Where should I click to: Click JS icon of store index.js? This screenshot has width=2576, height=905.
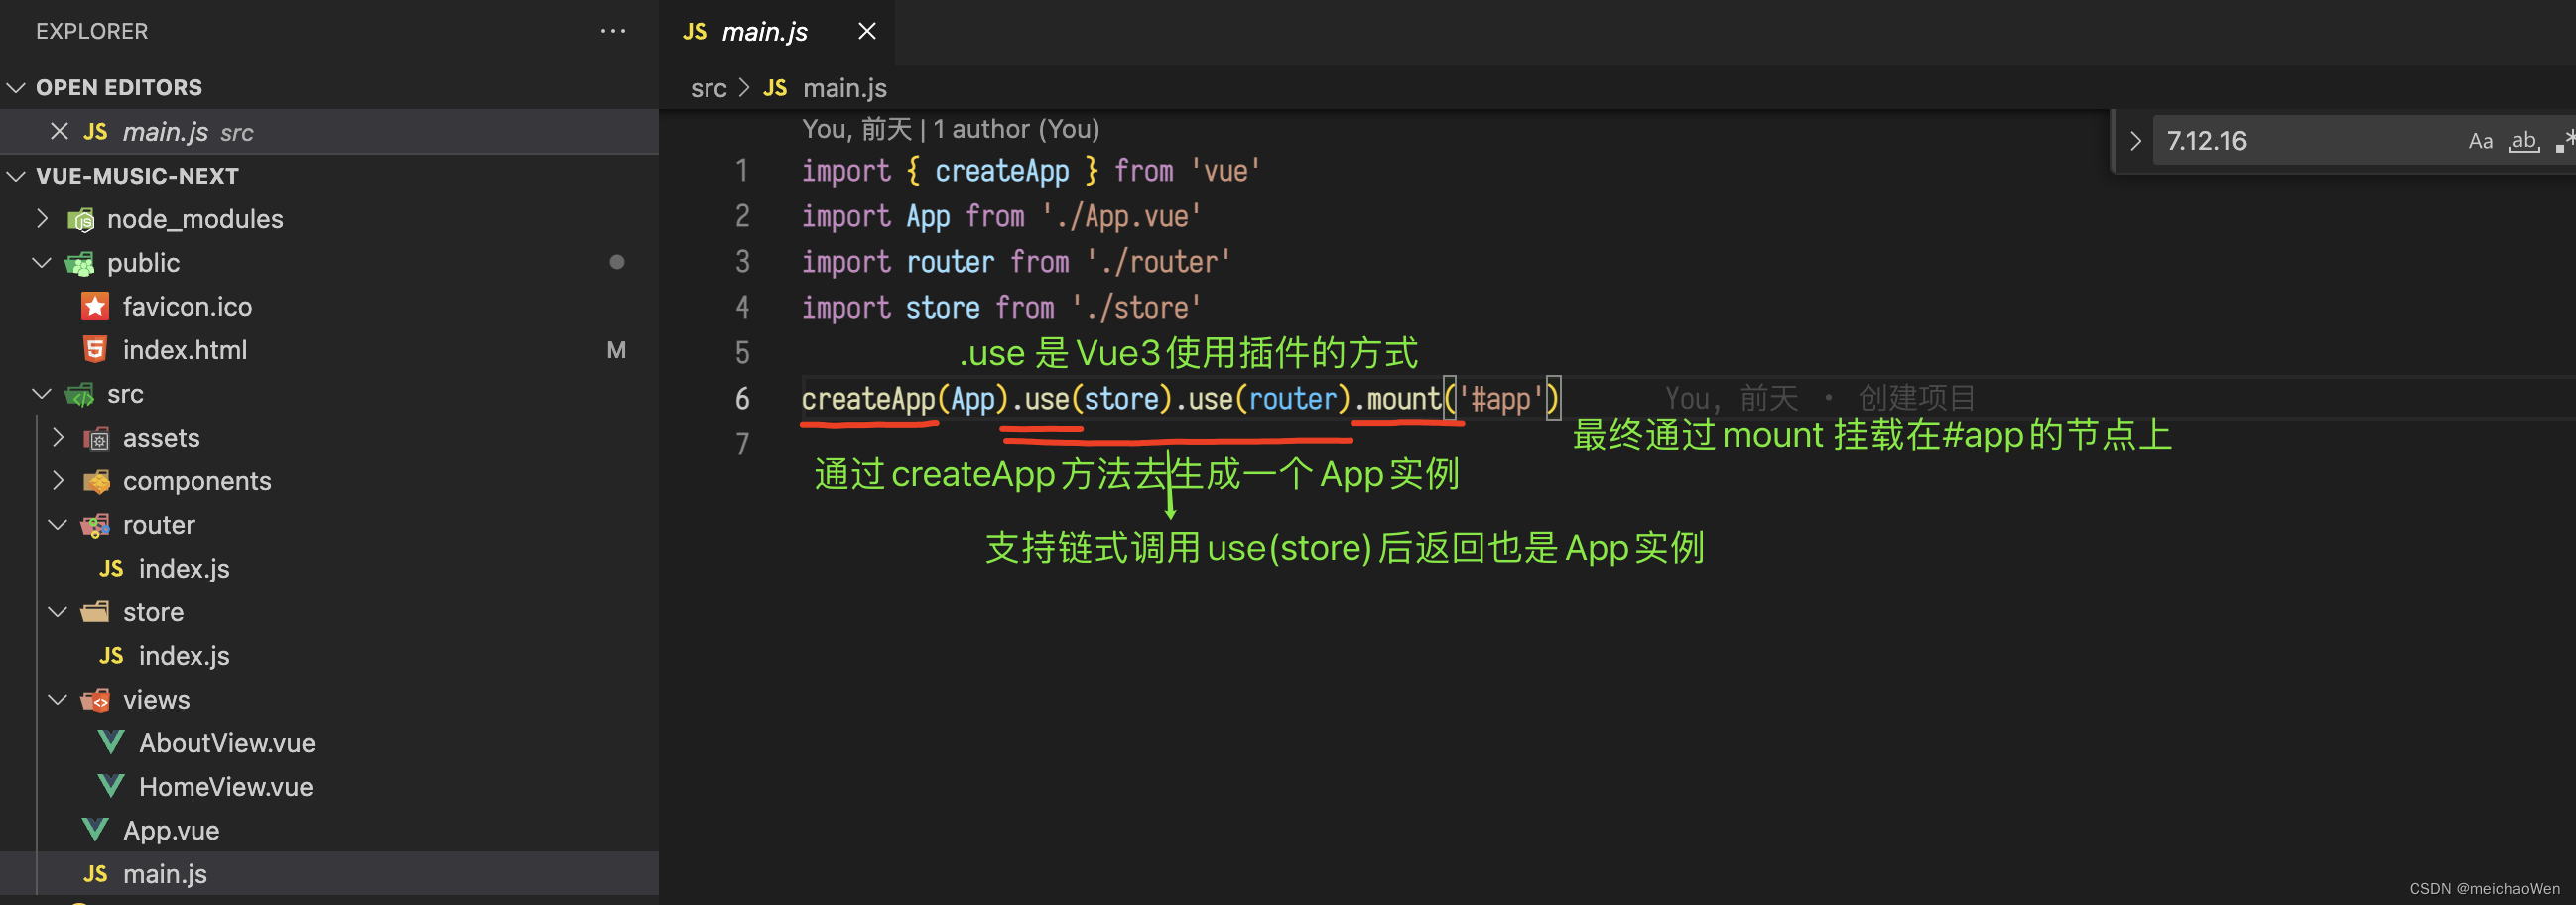(x=111, y=656)
